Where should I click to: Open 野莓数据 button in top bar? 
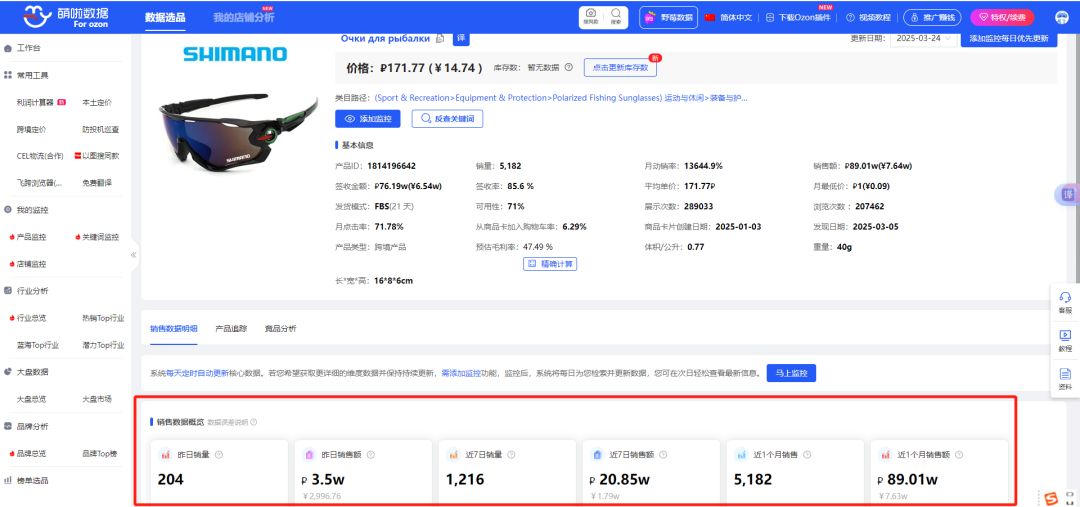click(x=668, y=17)
